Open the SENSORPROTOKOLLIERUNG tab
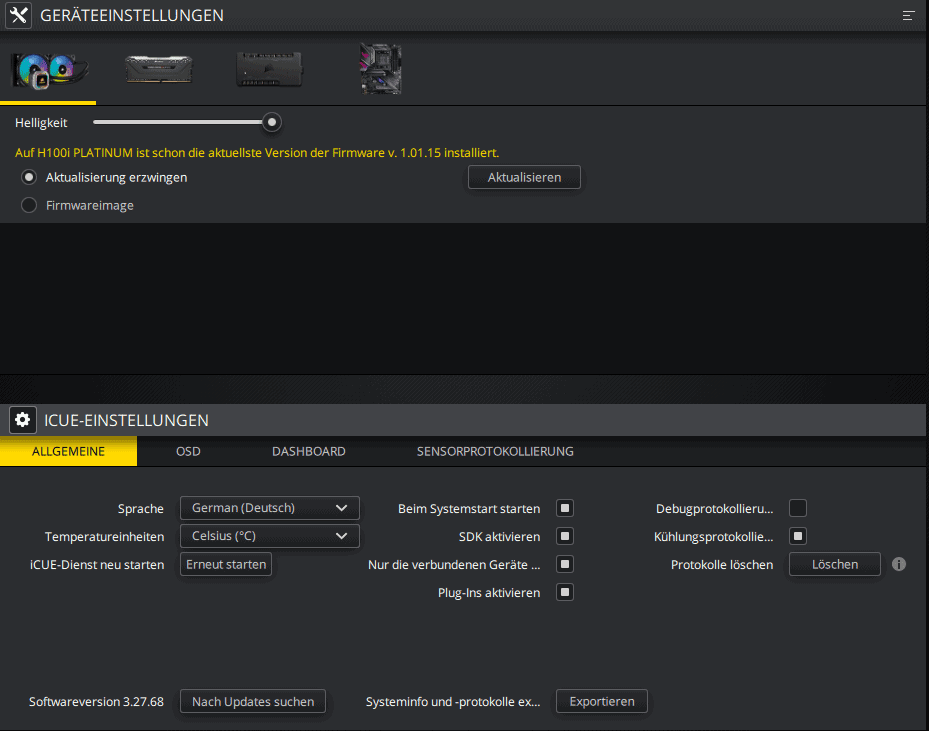Screen dimensions: 929x731 pyautogui.click(x=495, y=451)
